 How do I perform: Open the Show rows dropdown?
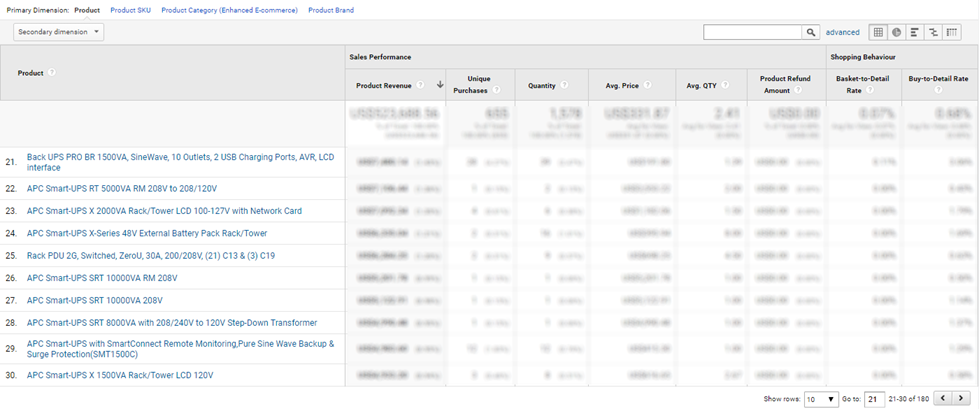821,398
